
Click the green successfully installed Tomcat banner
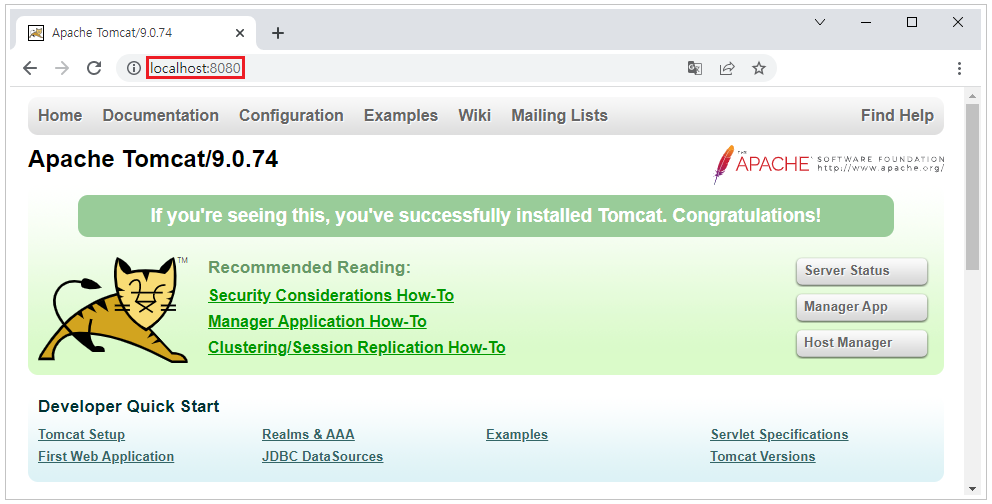486,216
